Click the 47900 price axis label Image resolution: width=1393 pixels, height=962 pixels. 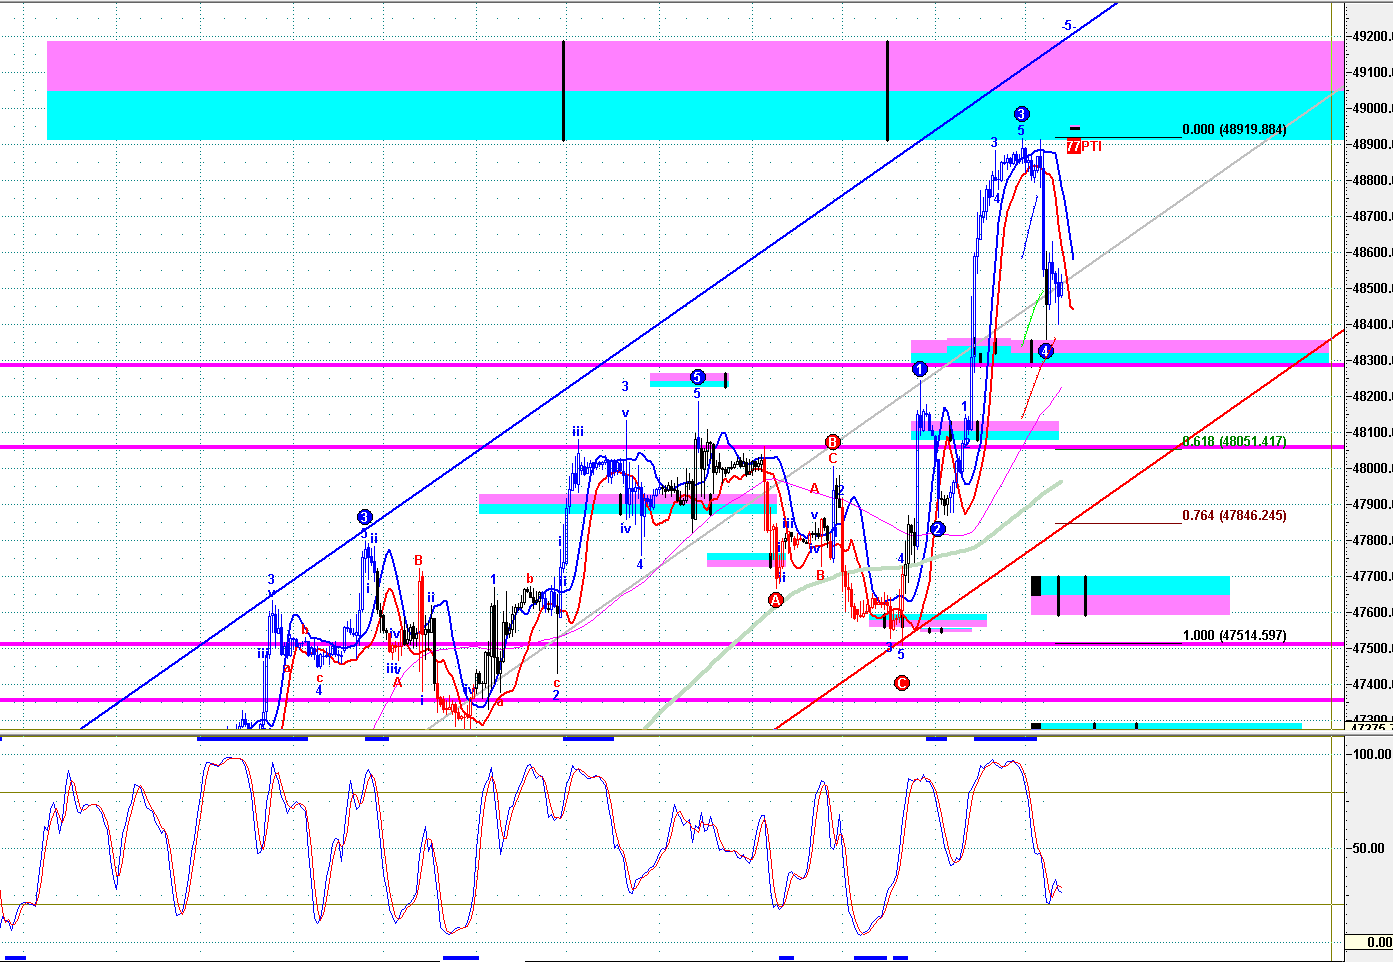(x=1372, y=505)
